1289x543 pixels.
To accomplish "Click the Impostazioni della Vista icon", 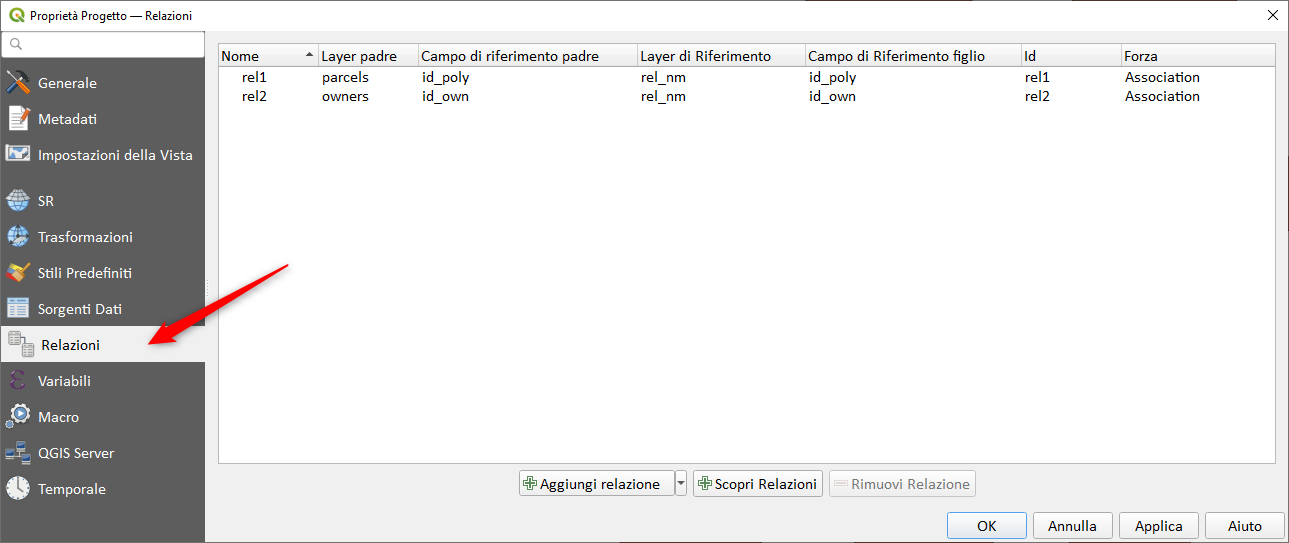I will [18, 155].
